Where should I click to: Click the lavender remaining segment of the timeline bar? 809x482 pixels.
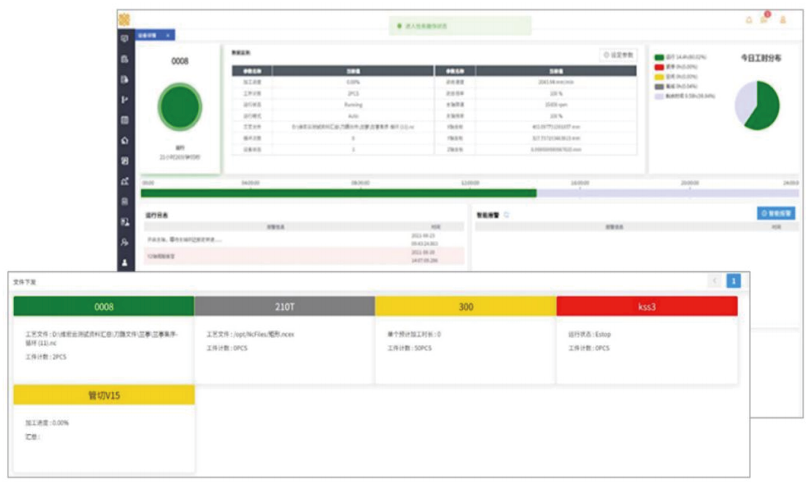[668, 193]
